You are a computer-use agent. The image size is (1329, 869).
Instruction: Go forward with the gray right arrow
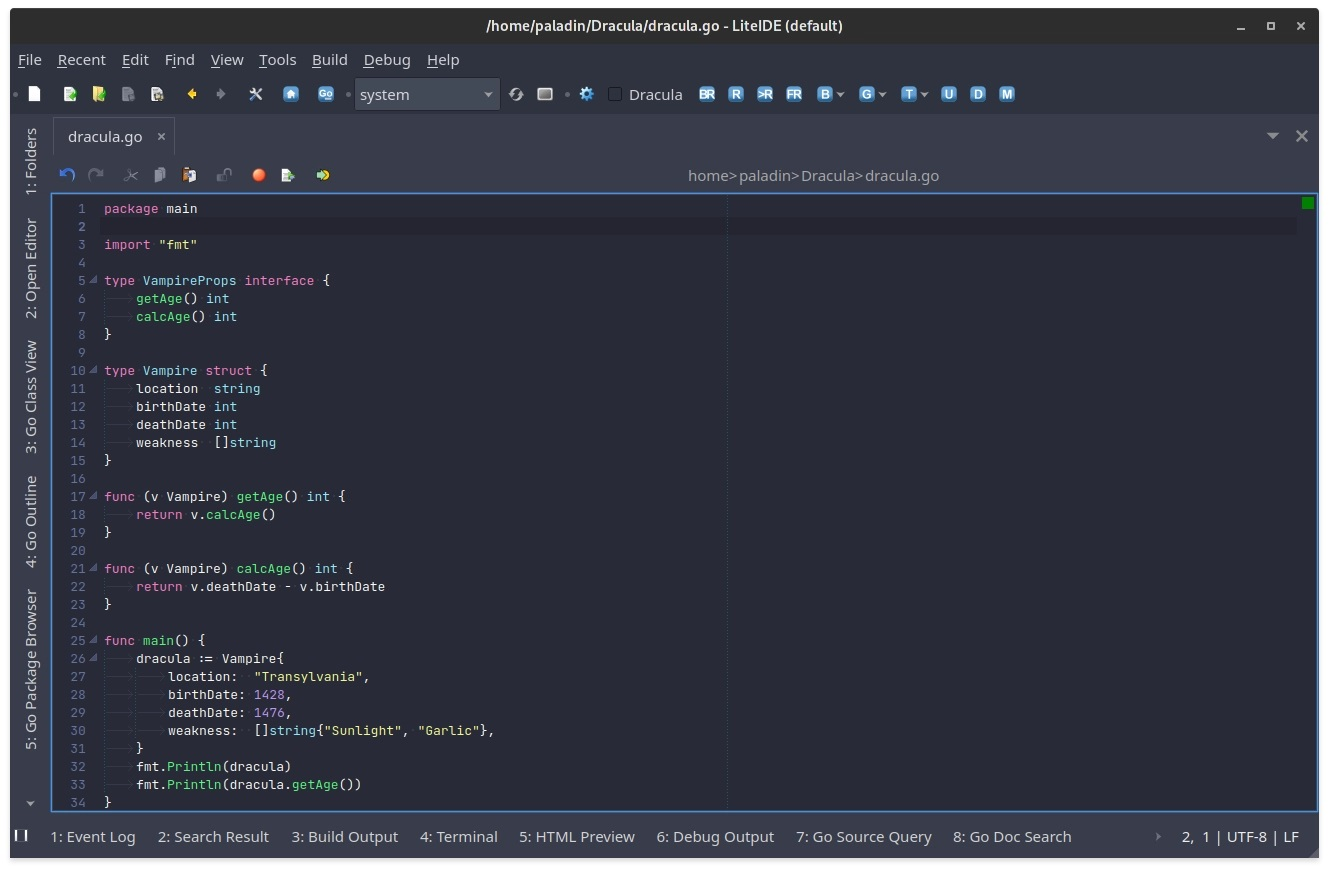221,94
